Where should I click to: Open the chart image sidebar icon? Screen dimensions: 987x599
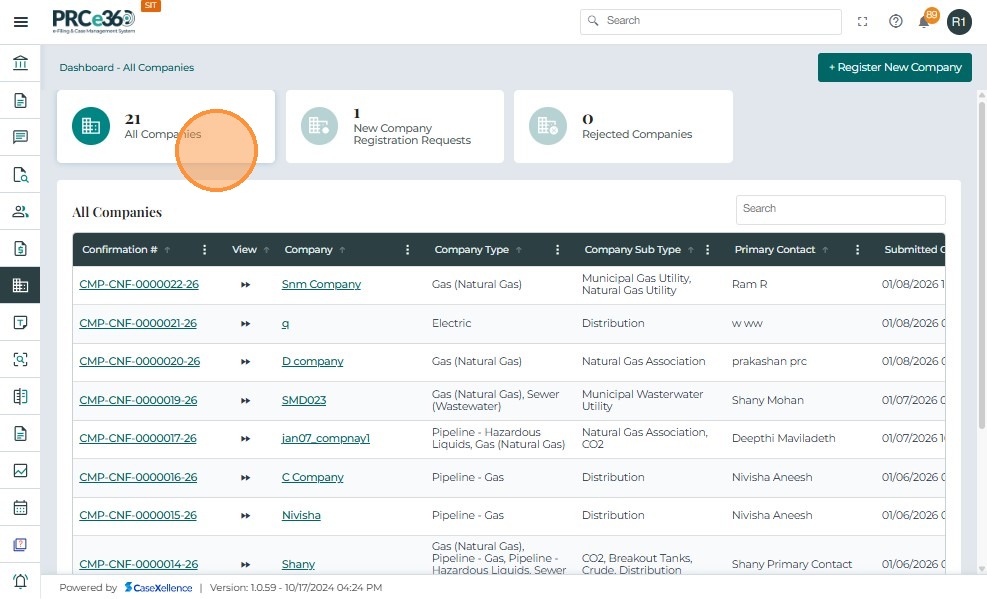[20, 470]
